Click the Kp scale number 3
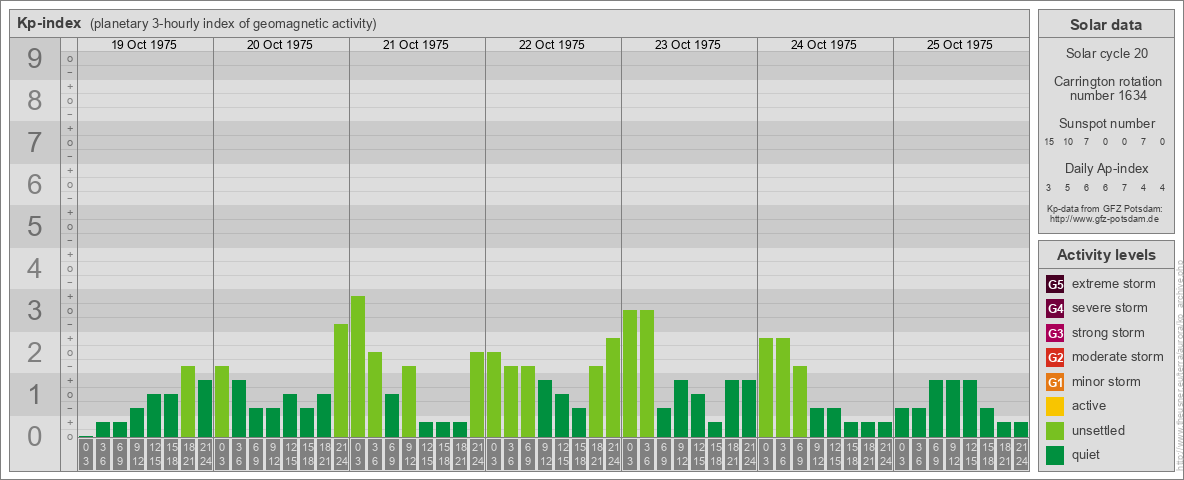The width and height of the screenshot is (1184, 480). tap(35, 310)
